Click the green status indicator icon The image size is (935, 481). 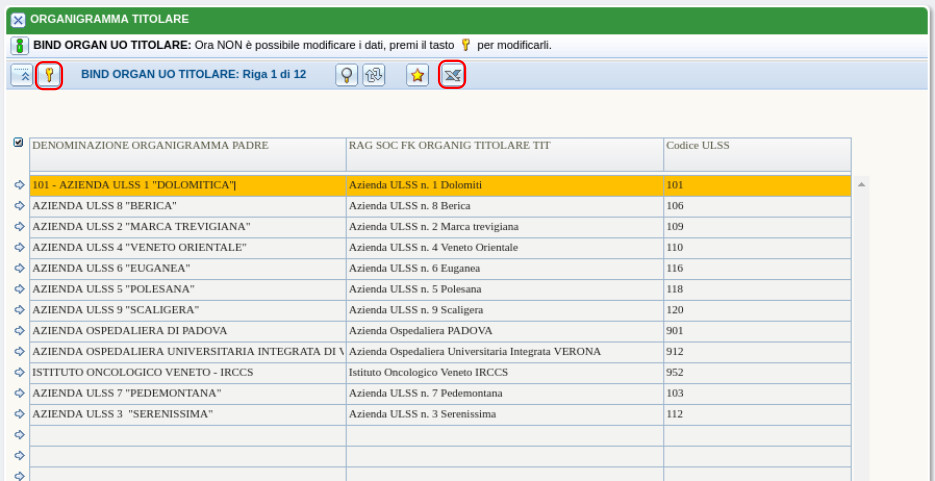click(x=20, y=46)
